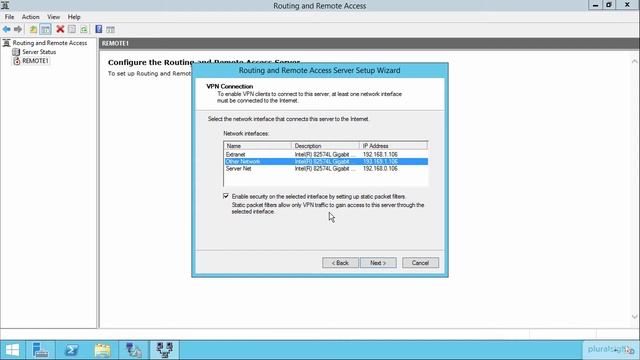Viewport: 640px width, 360px height.
Task: Open the Windows Start button
Action: pos(12,350)
